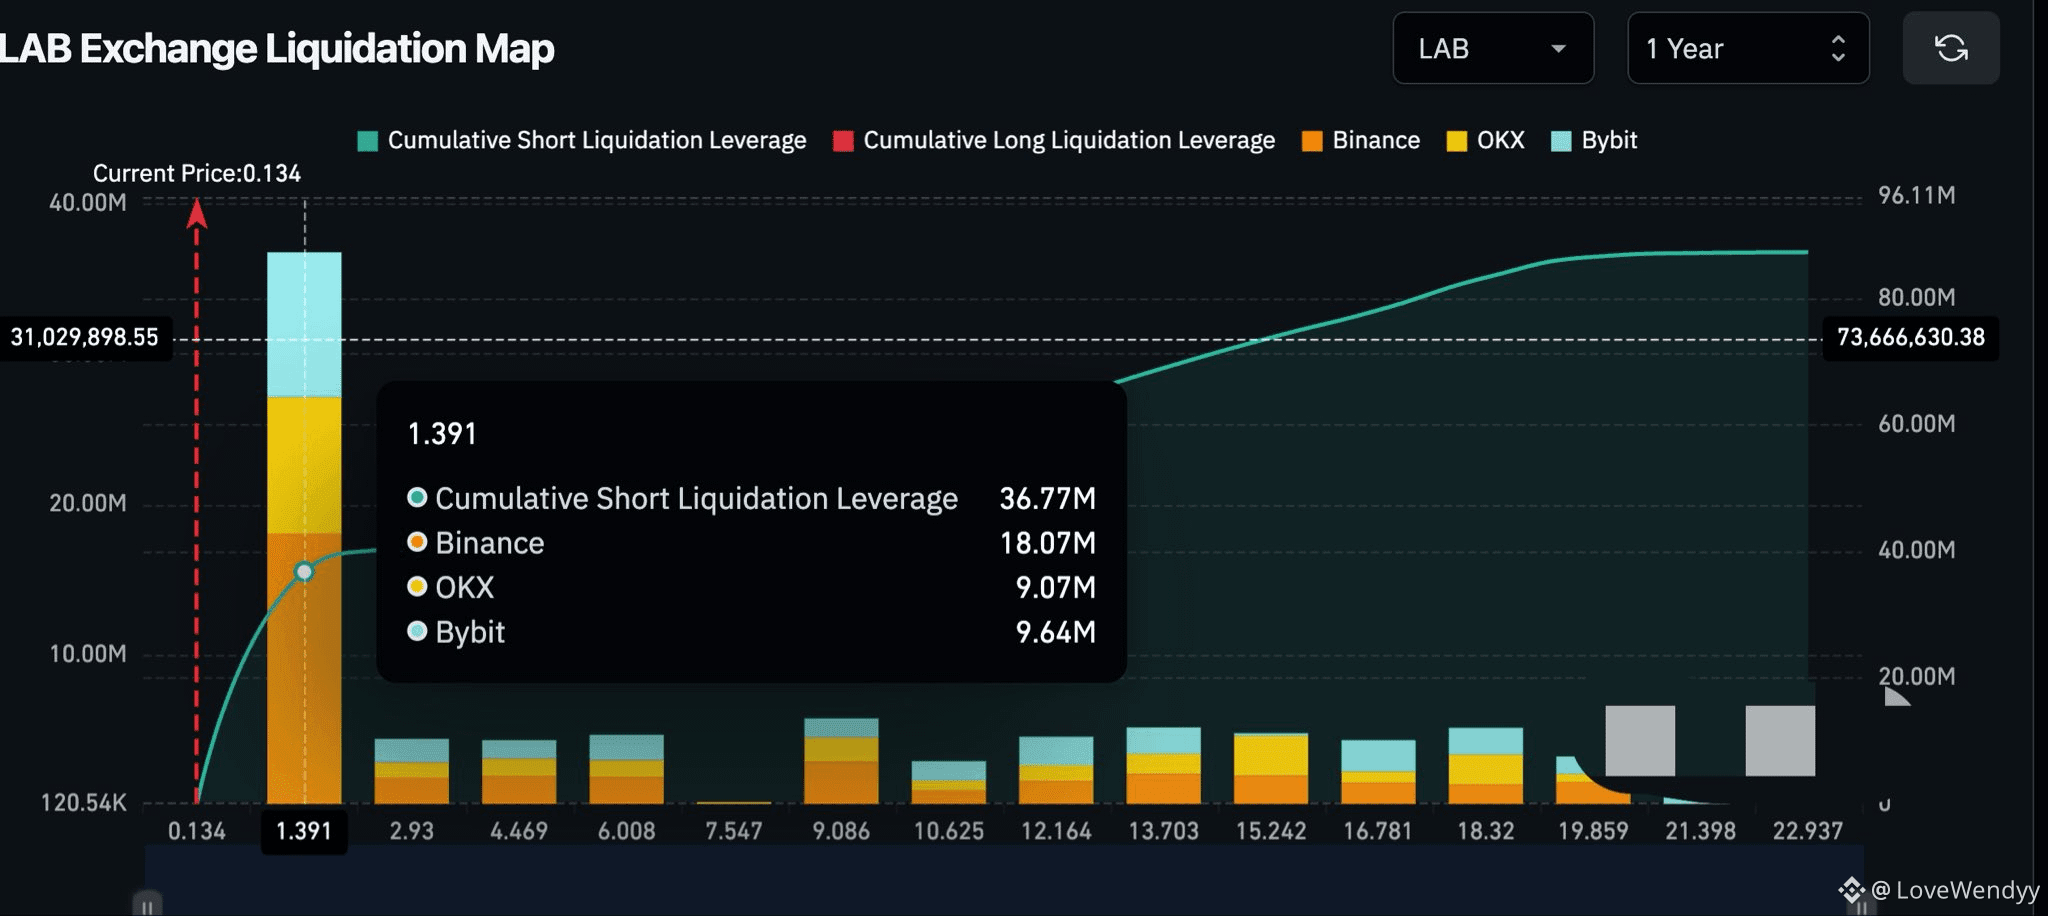Click the 9.64M Bybit value in tooltip
The width and height of the screenshot is (2048, 916).
pos(1056,632)
